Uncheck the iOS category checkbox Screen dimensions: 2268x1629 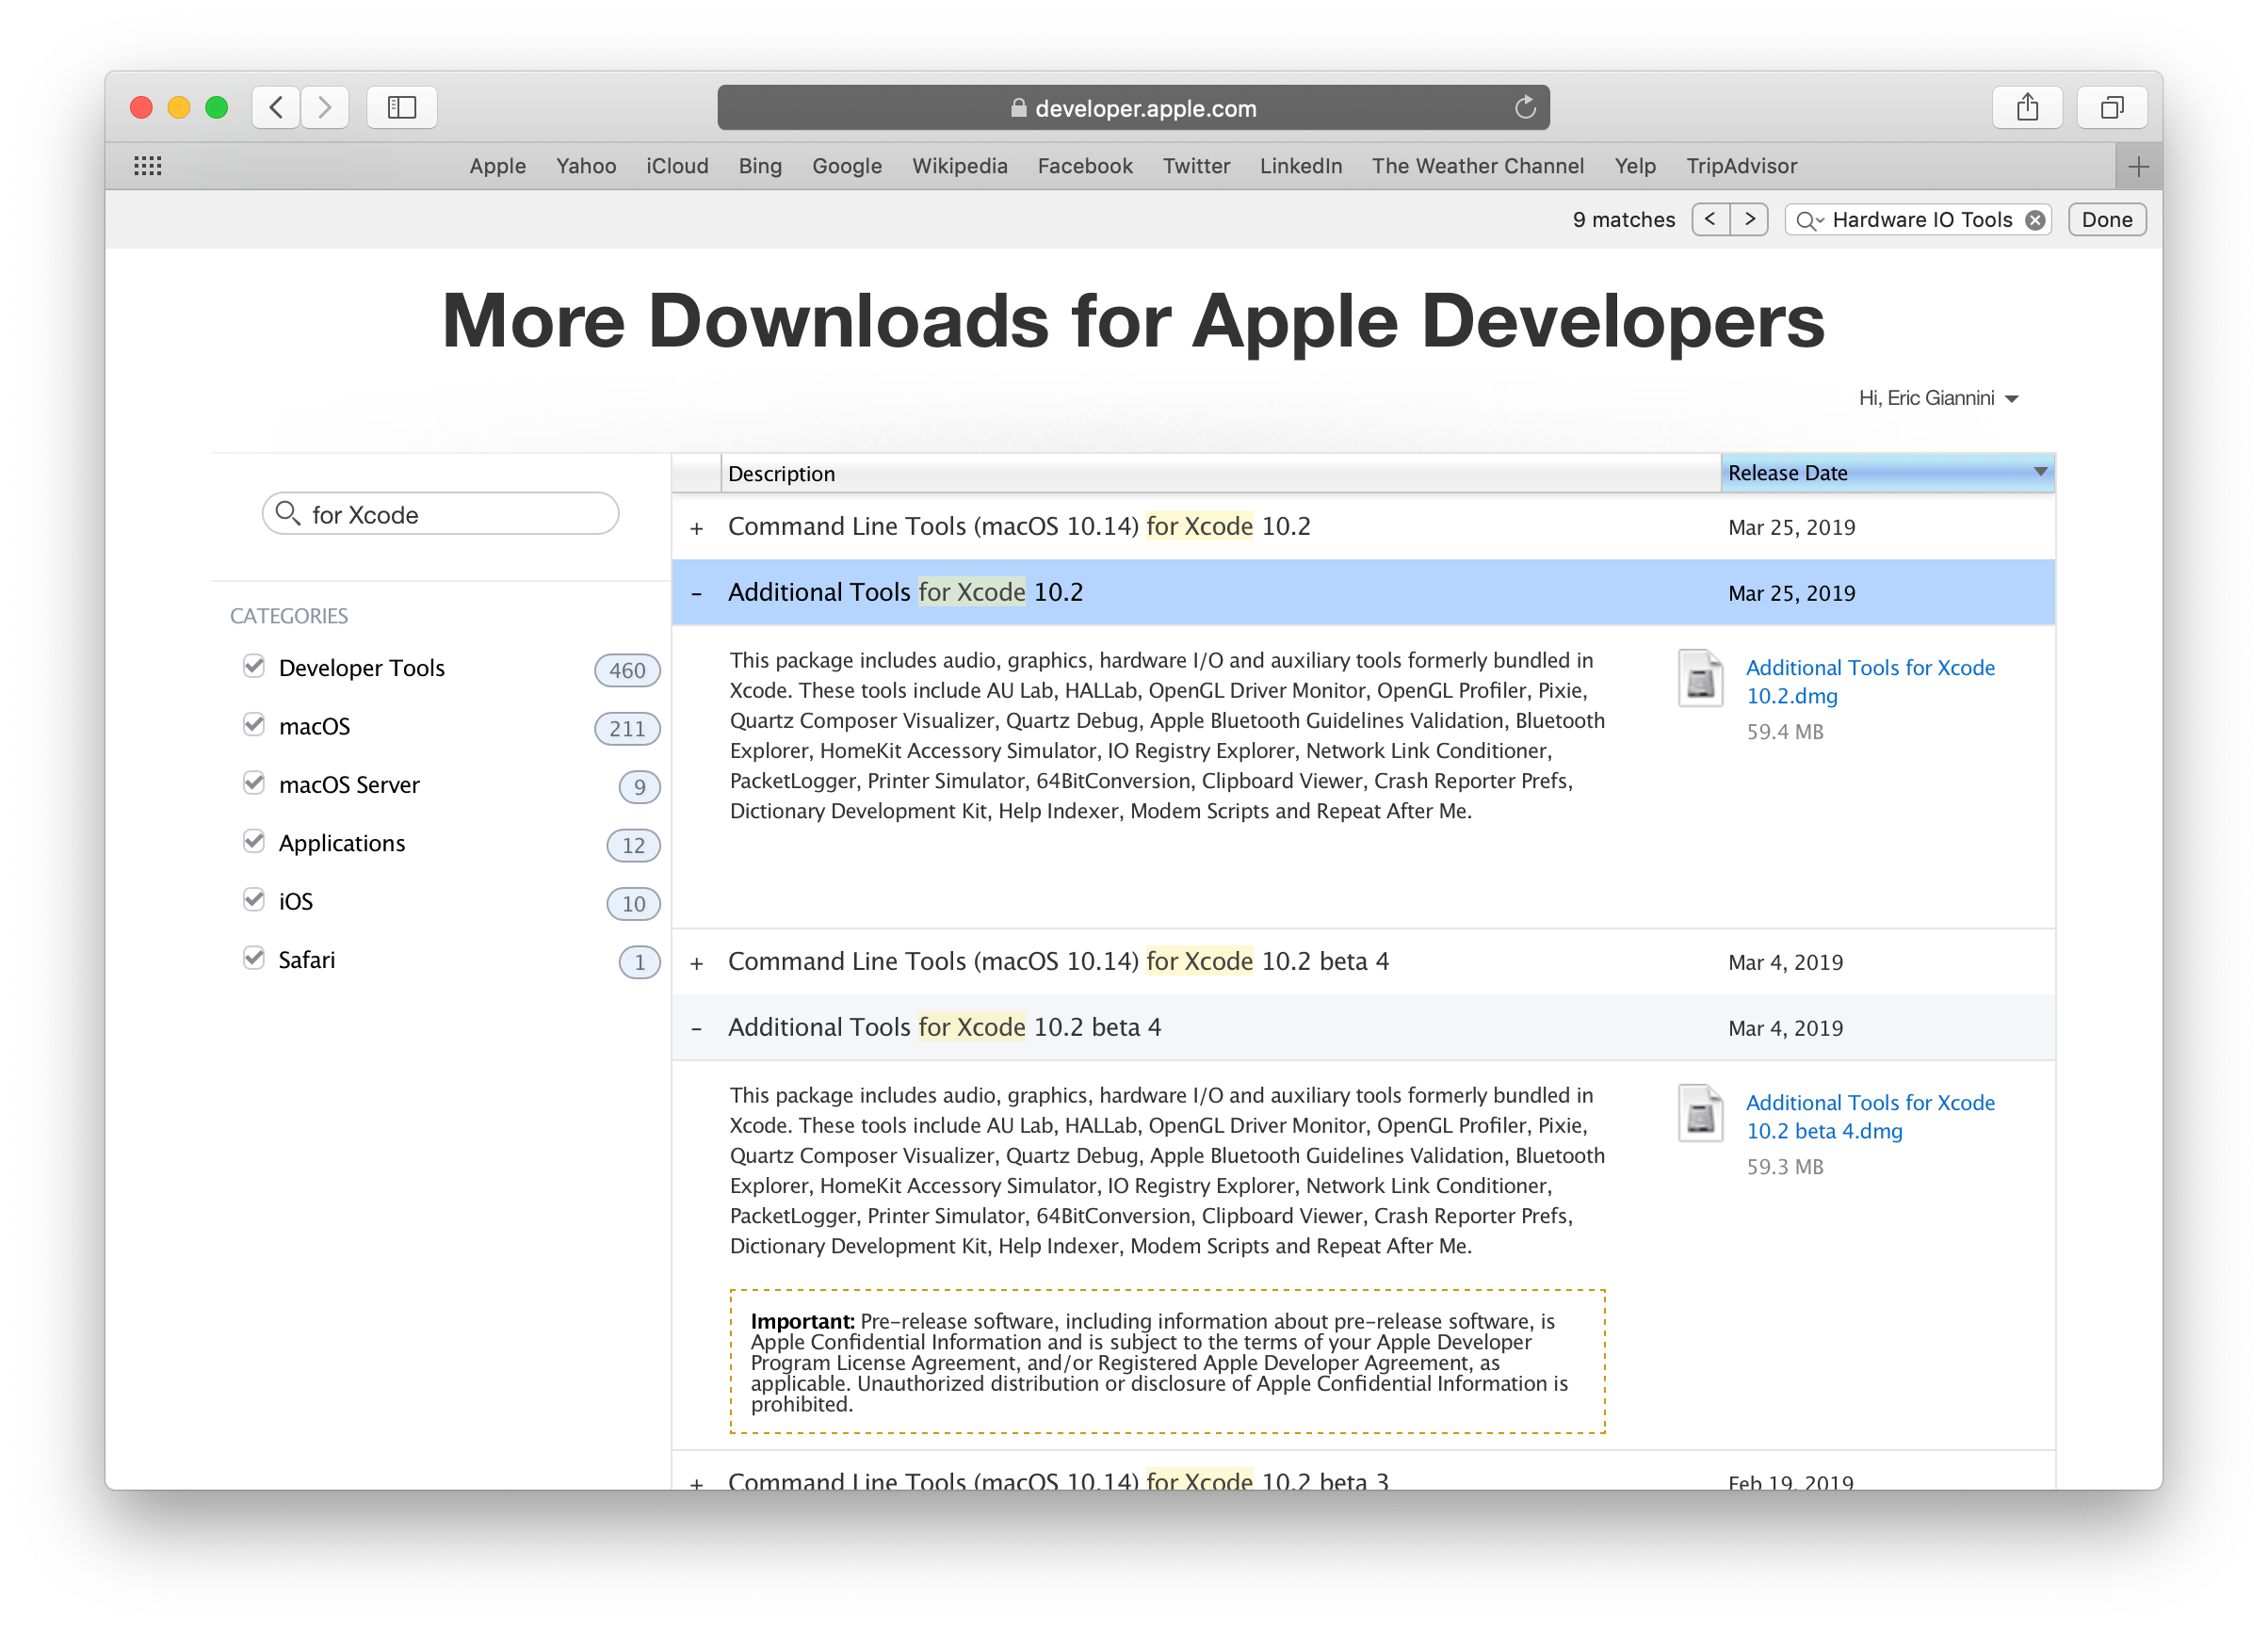(x=254, y=899)
